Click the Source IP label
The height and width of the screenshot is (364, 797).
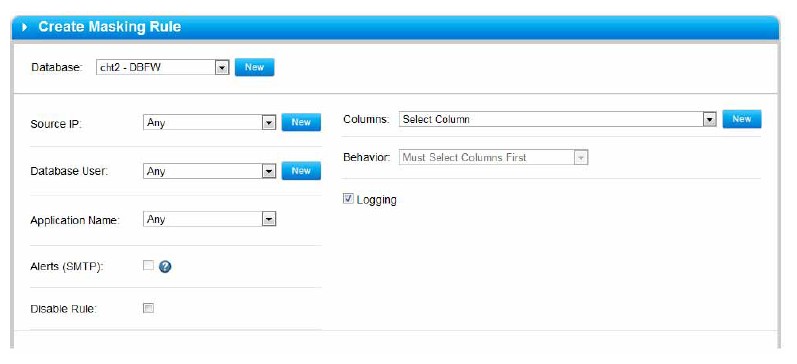(x=56, y=124)
